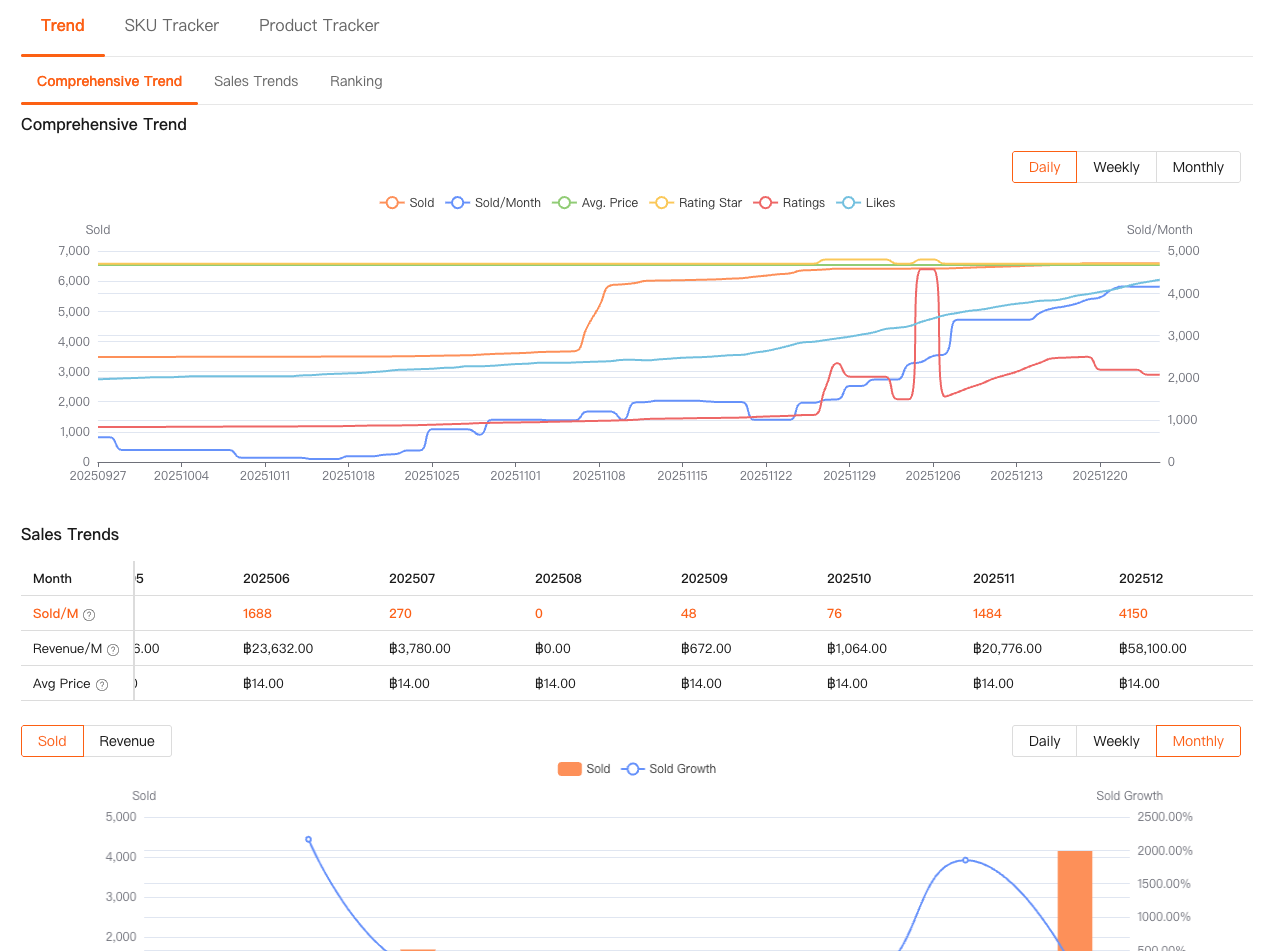This screenshot has width=1267, height=951.
Task: Set comprehensive trend chart to Monthly
Action: coord(1198,167)
